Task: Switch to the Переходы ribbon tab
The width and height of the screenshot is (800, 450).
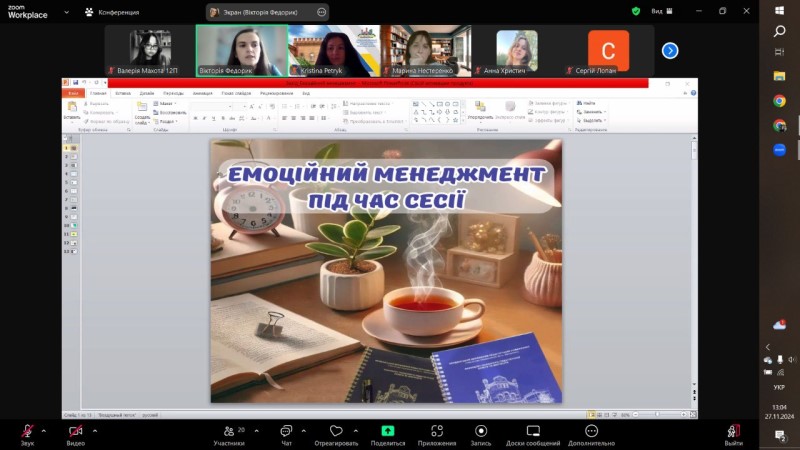Action: (x=173, y=93)
